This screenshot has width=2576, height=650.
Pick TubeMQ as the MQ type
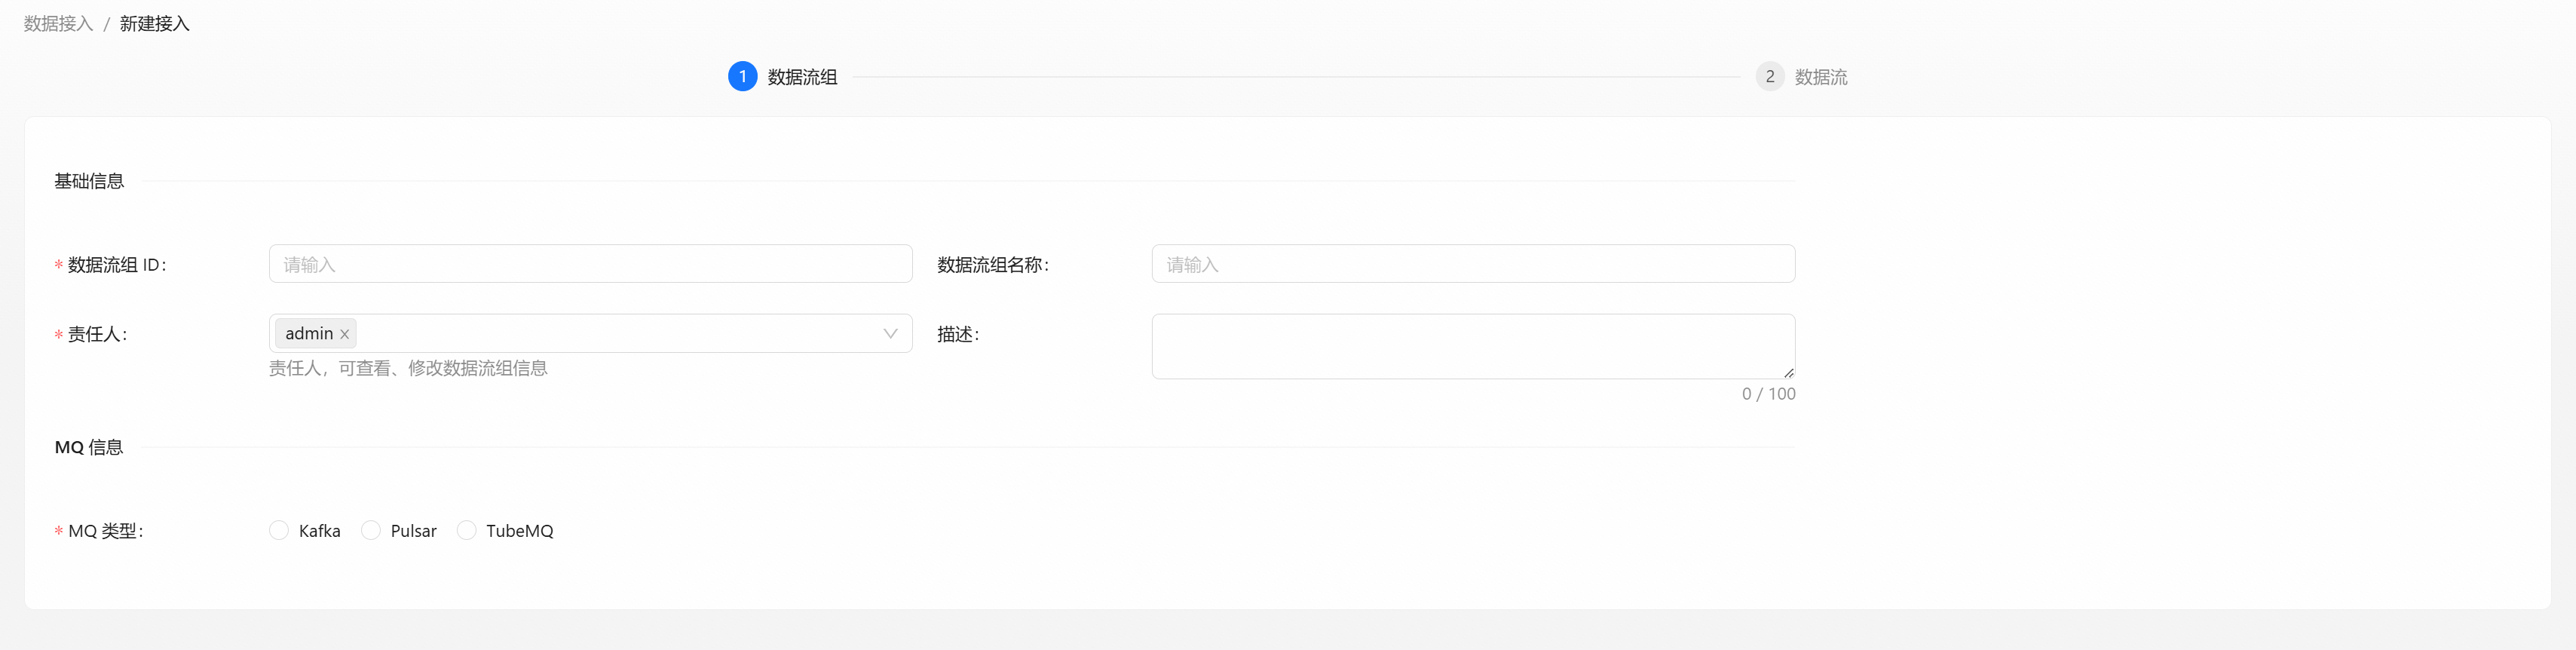pos(467,530)
